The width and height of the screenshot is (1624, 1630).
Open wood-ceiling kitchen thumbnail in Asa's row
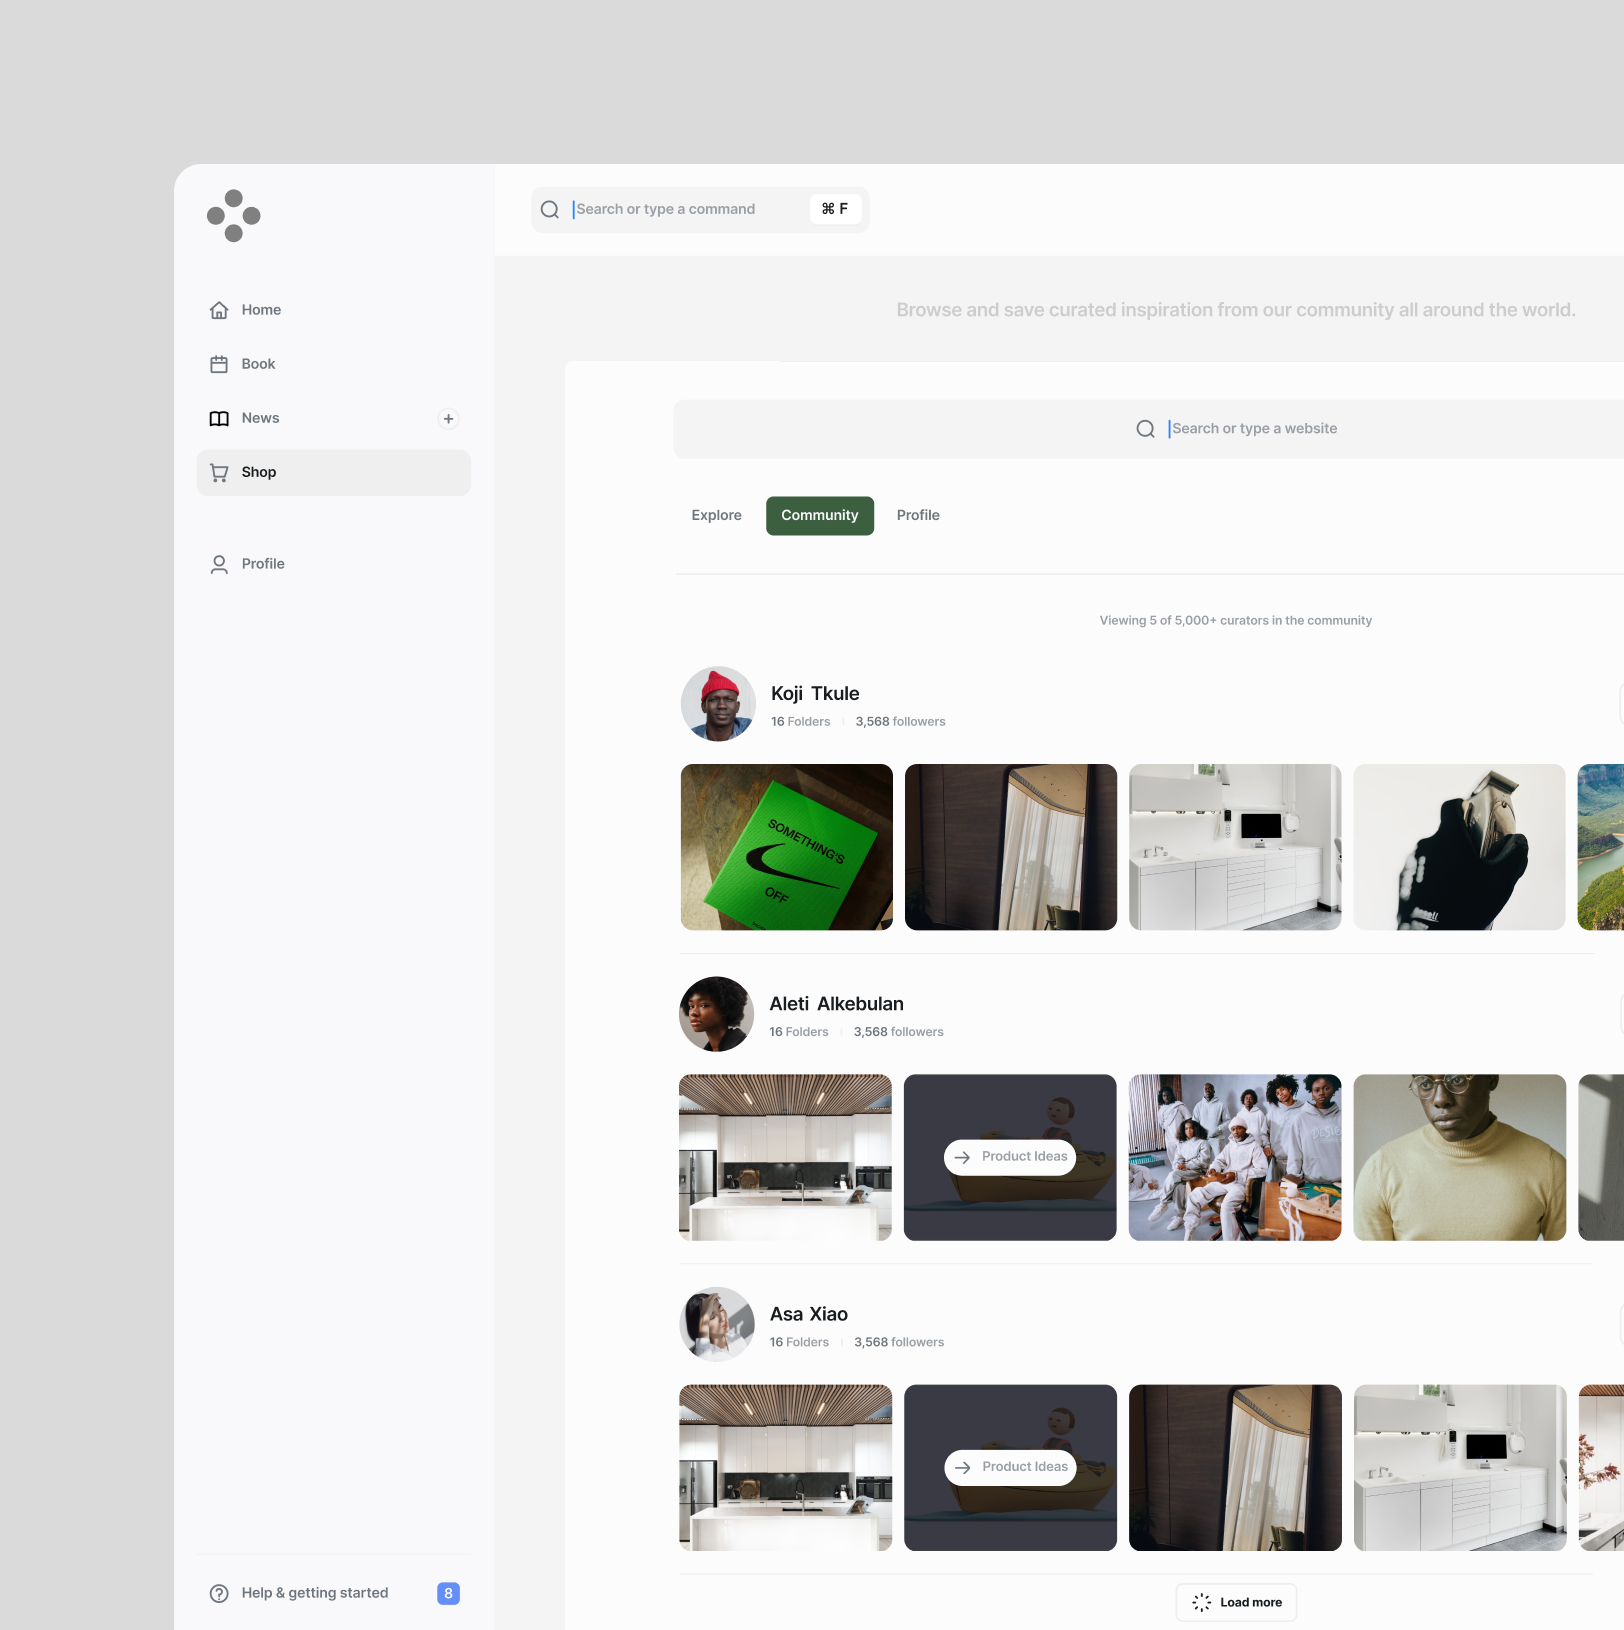(x=785, y=1467)
